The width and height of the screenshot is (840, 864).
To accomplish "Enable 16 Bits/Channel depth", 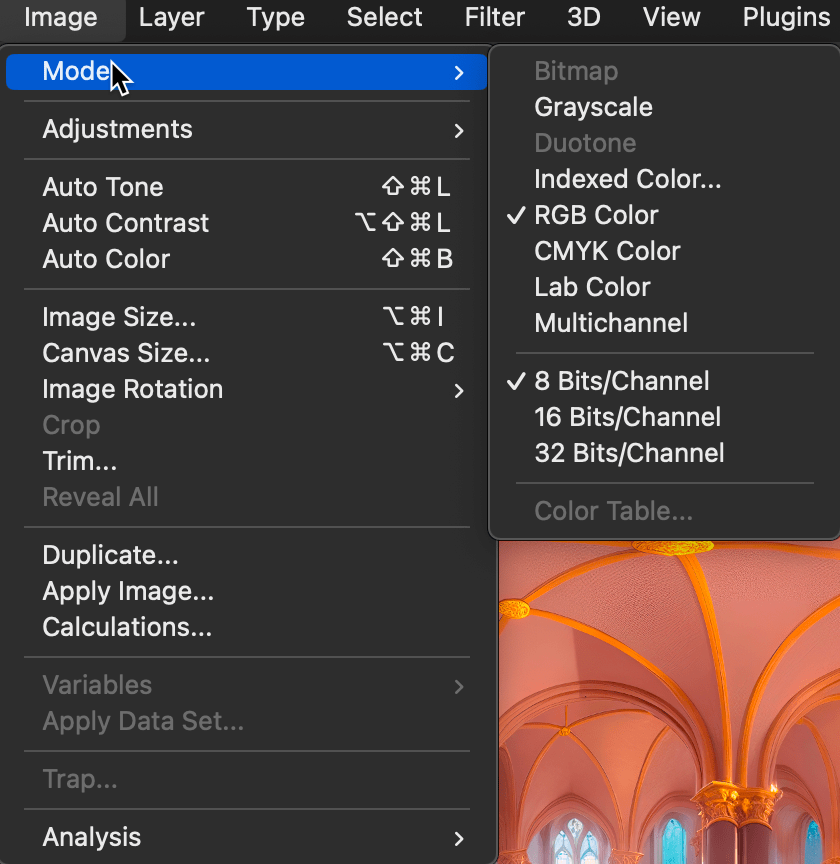I will coord(627,417).
